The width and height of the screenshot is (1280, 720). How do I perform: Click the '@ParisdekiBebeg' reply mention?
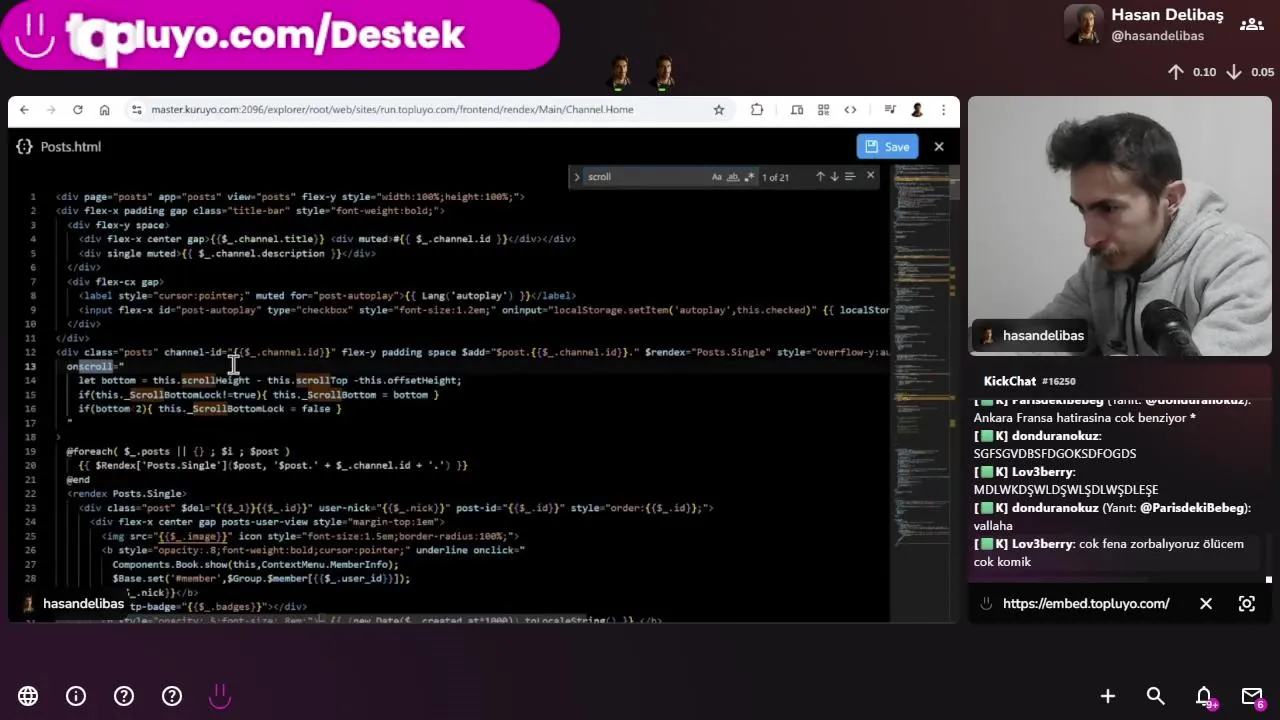[x=1193, y=508]
